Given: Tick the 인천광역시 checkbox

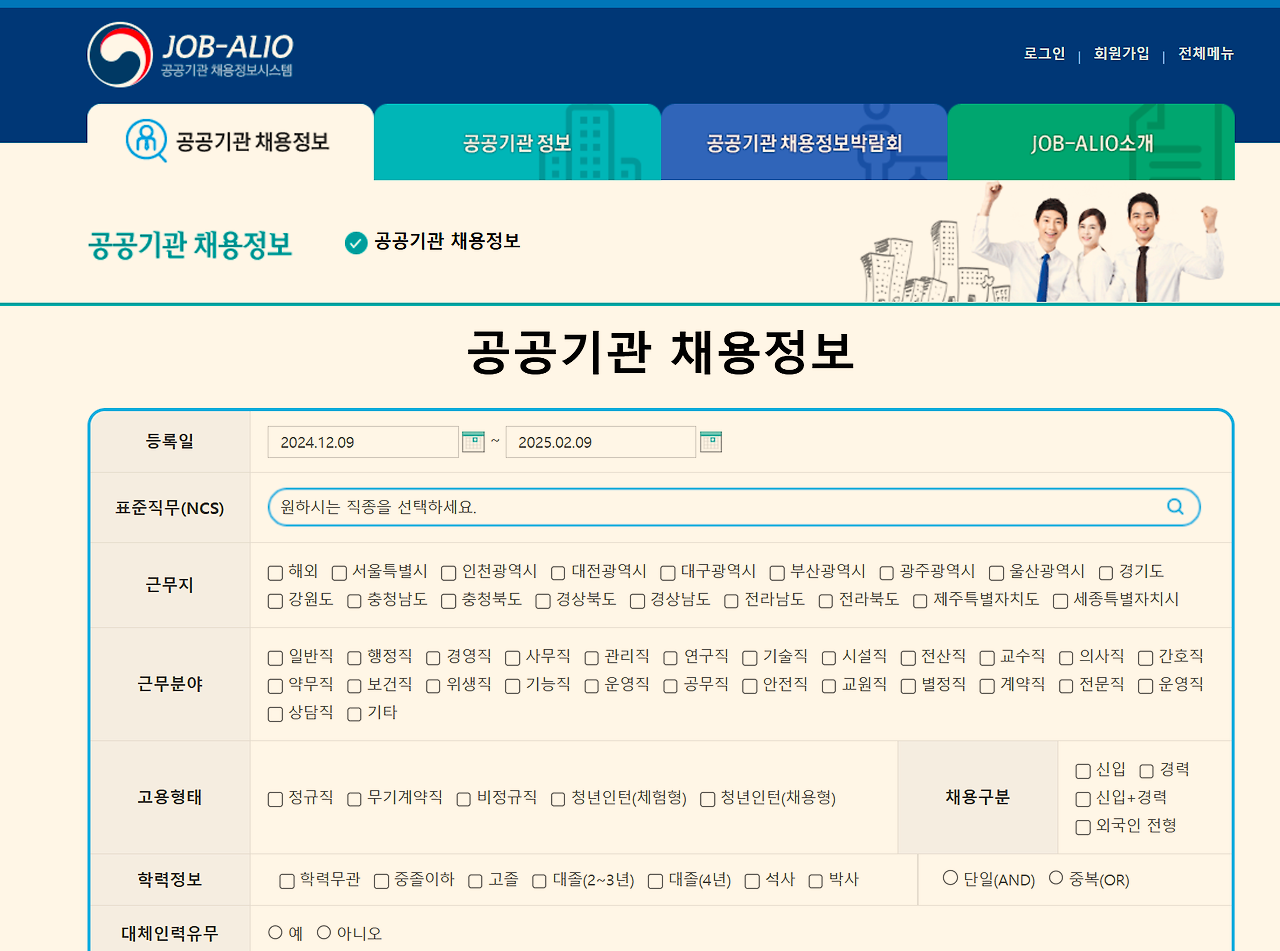Looking at the screenshot, I should point(449,573).
